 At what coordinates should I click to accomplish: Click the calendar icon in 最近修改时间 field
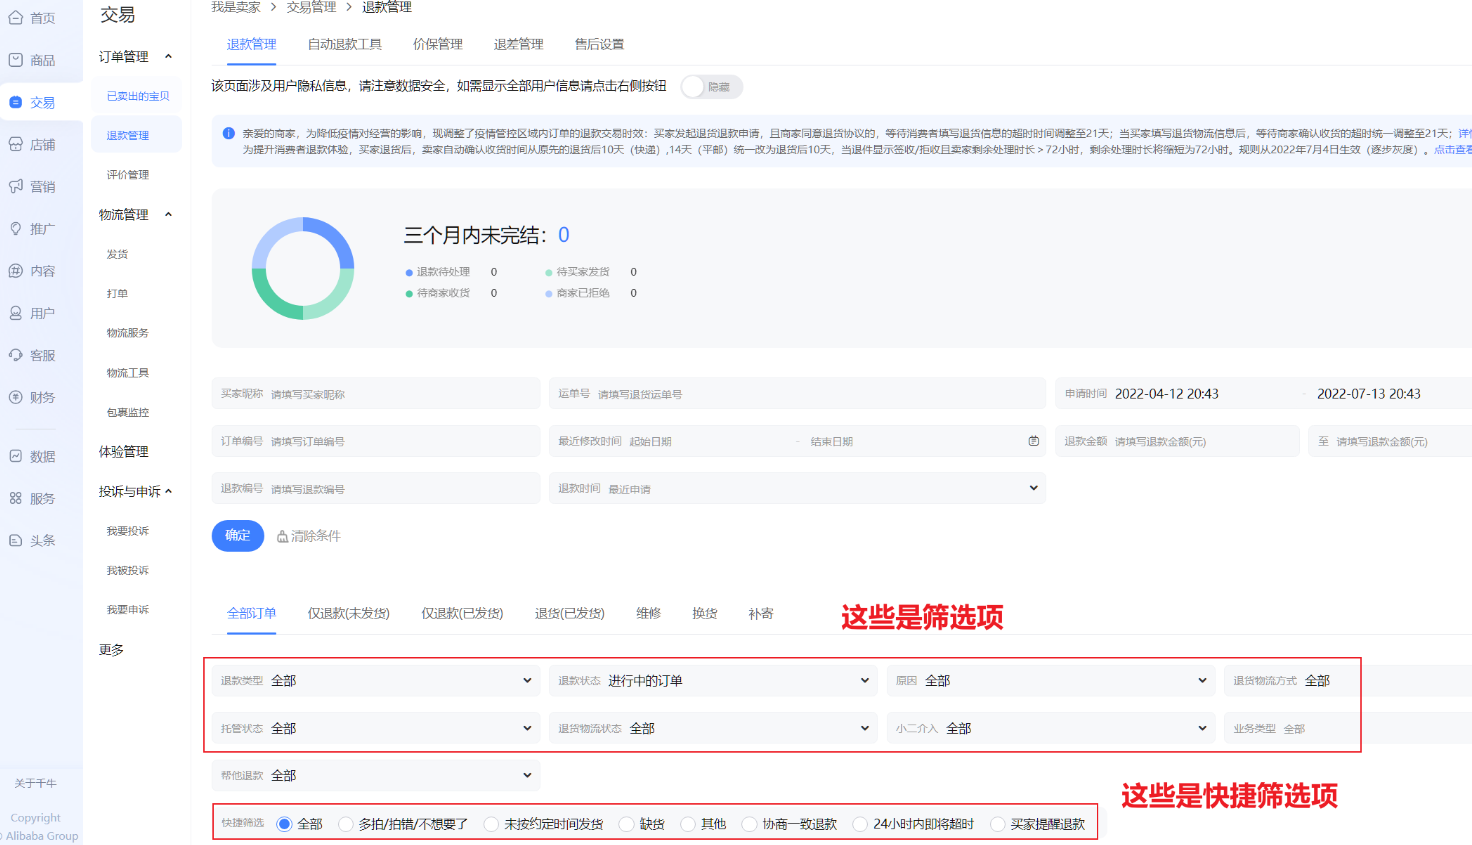[1033, 441]
